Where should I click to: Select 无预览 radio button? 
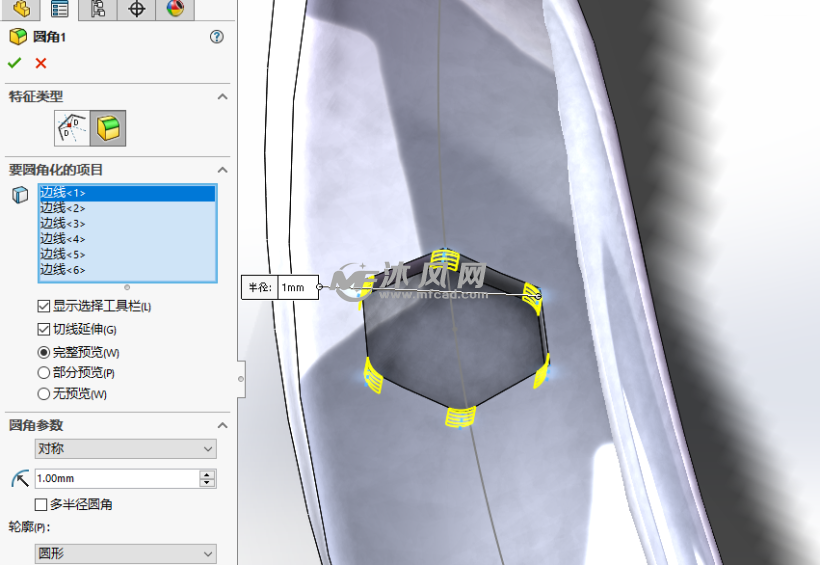point(44,394)
